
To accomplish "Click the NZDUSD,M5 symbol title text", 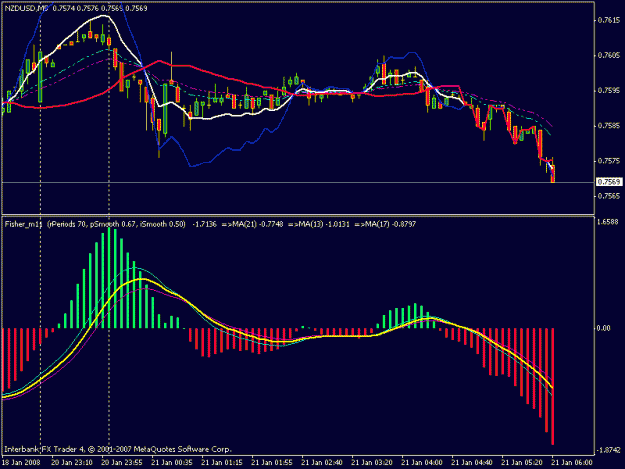I will point(26,8).
